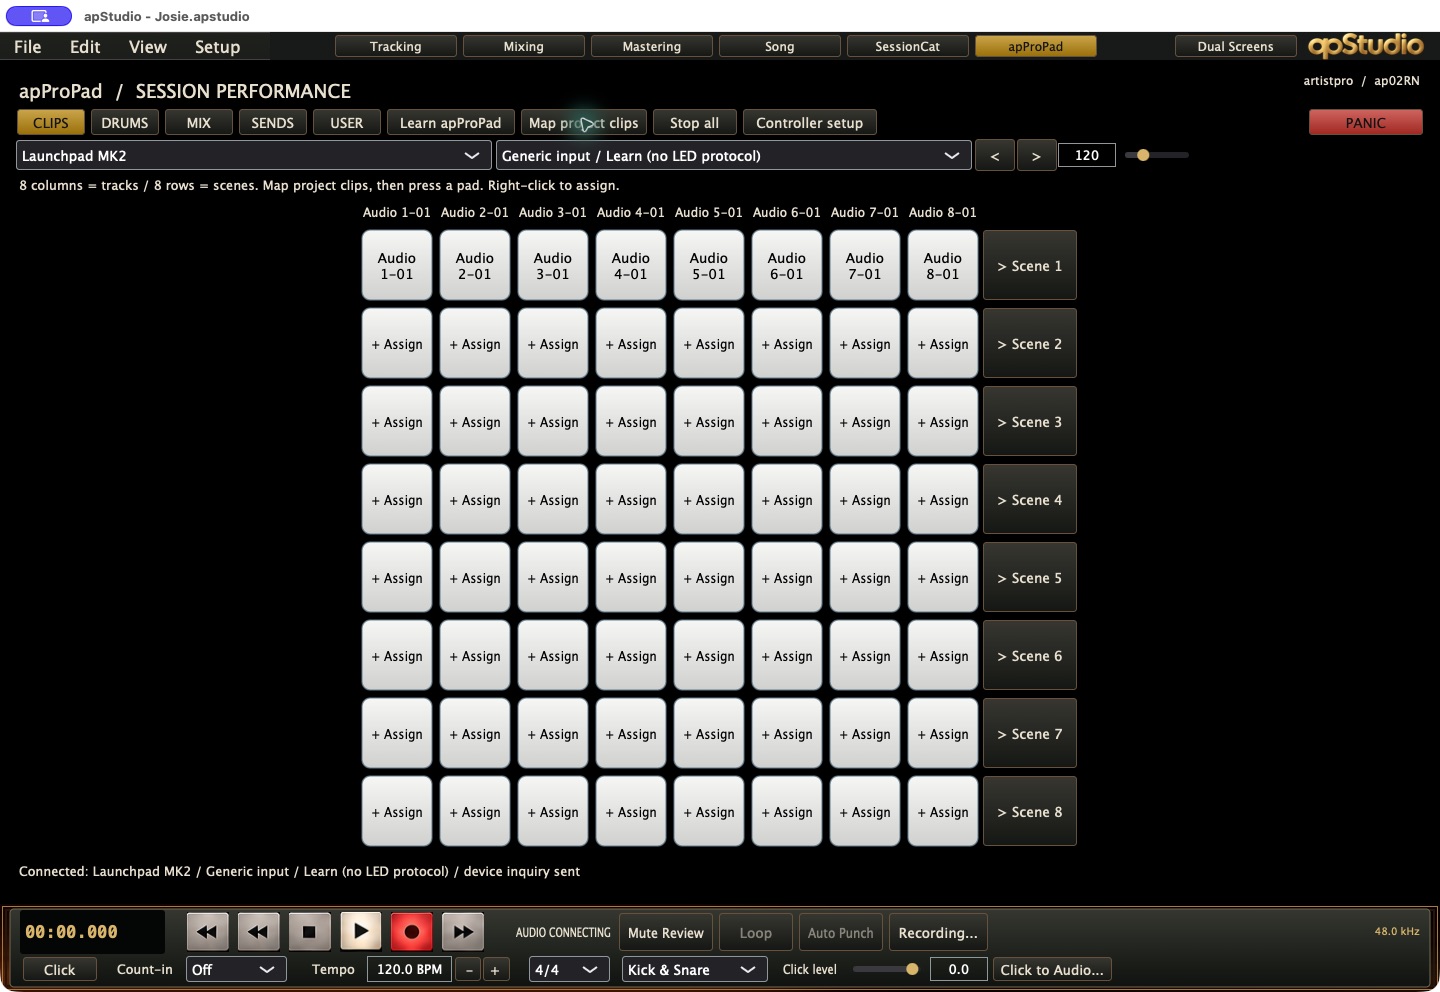Toggle the Loop button
Screen dimensions: 1440x992
click(x=756, y=933)
